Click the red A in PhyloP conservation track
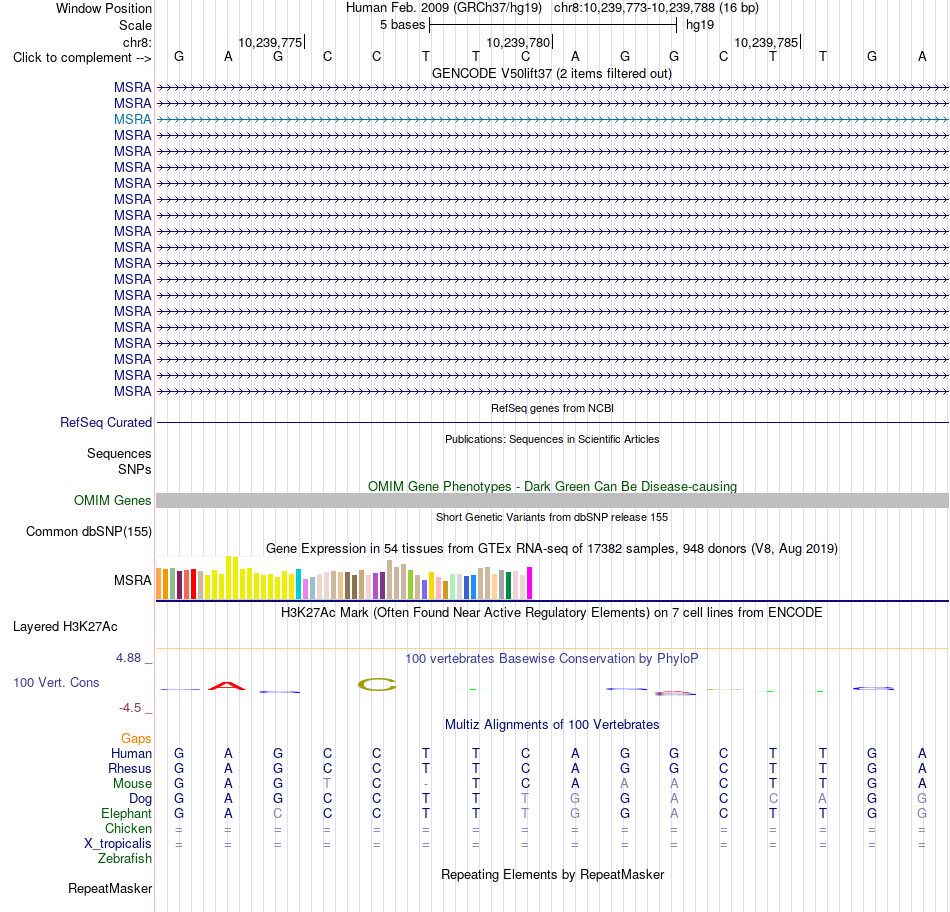This screenshot has height=912, width=950. [x=227, y=686]
